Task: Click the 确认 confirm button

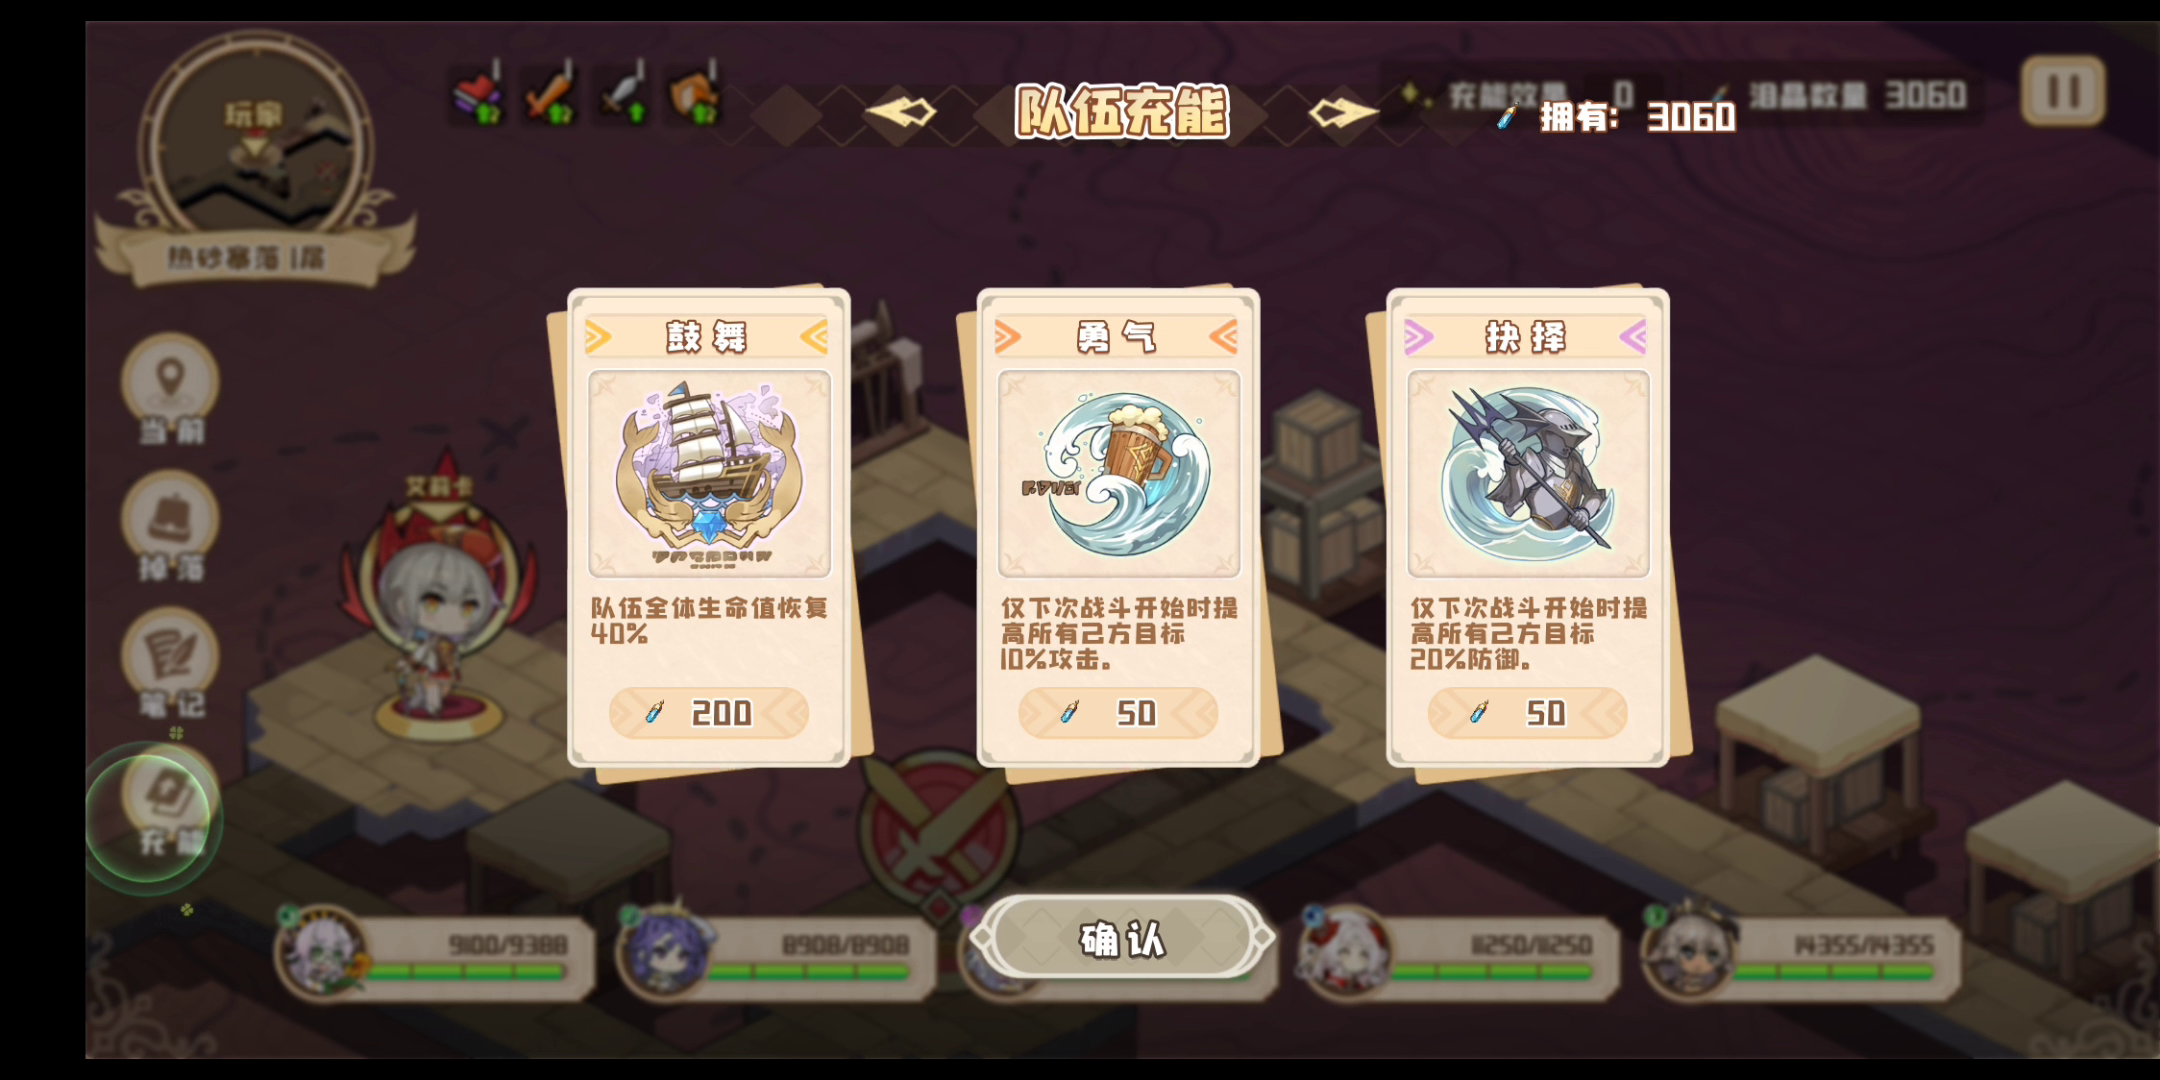Action: (1123, 938)
